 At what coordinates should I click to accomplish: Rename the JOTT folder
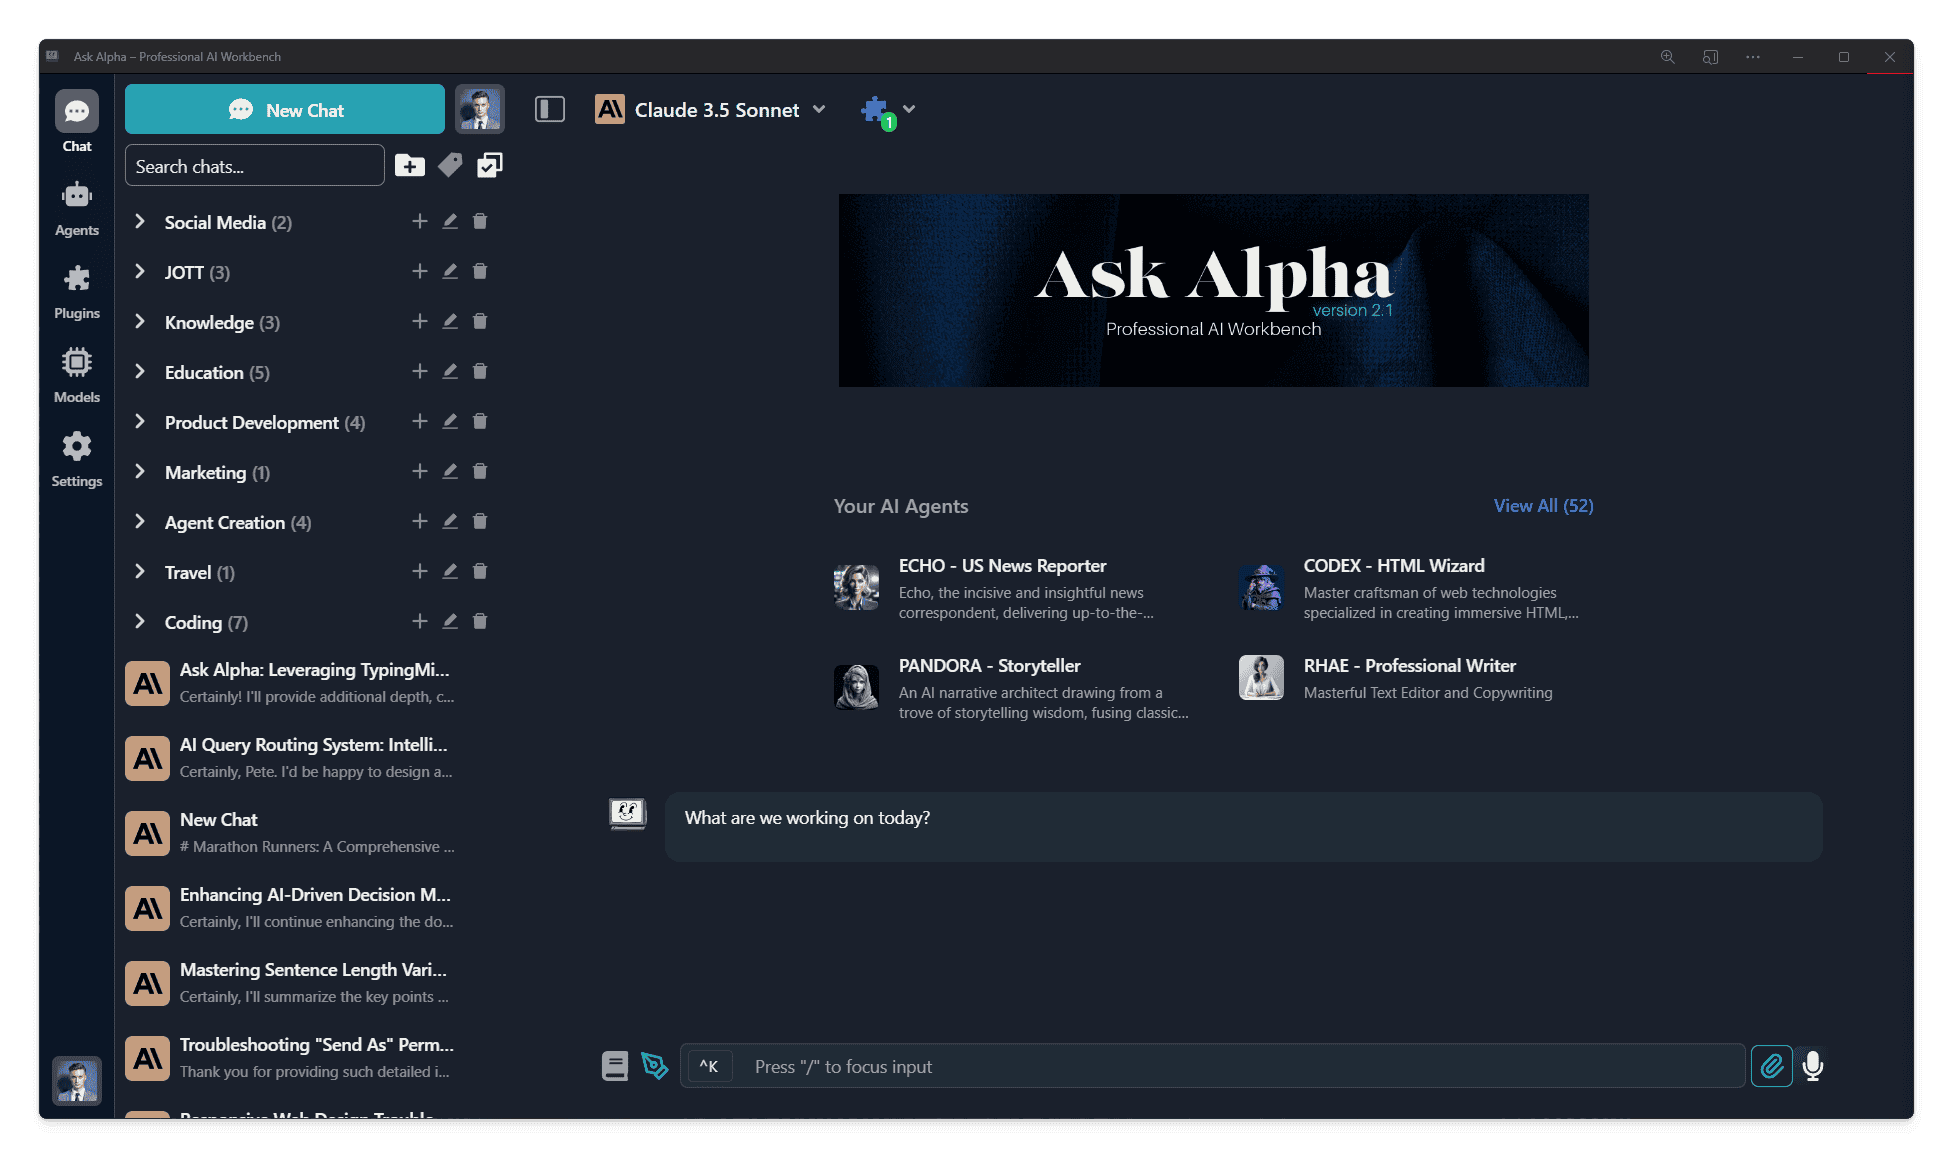click(450, 271)
